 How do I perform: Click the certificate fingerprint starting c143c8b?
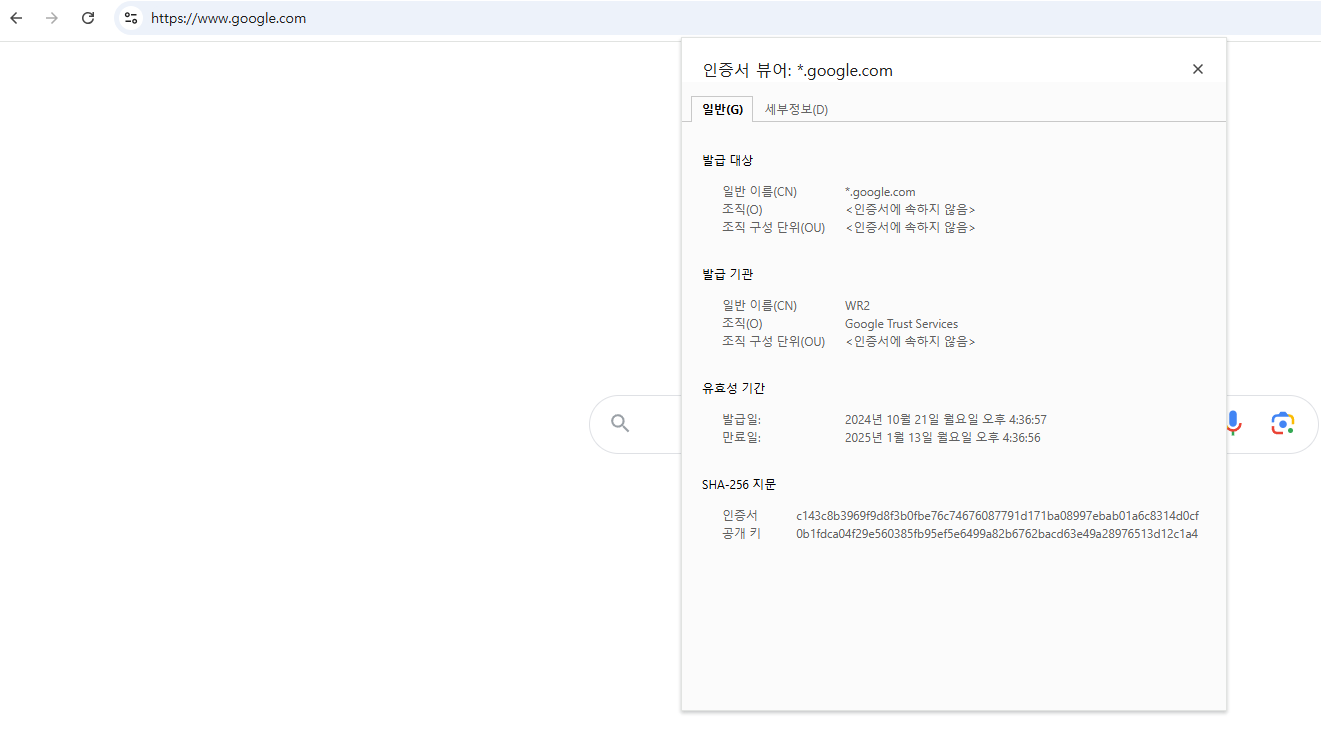click(997, 516)
